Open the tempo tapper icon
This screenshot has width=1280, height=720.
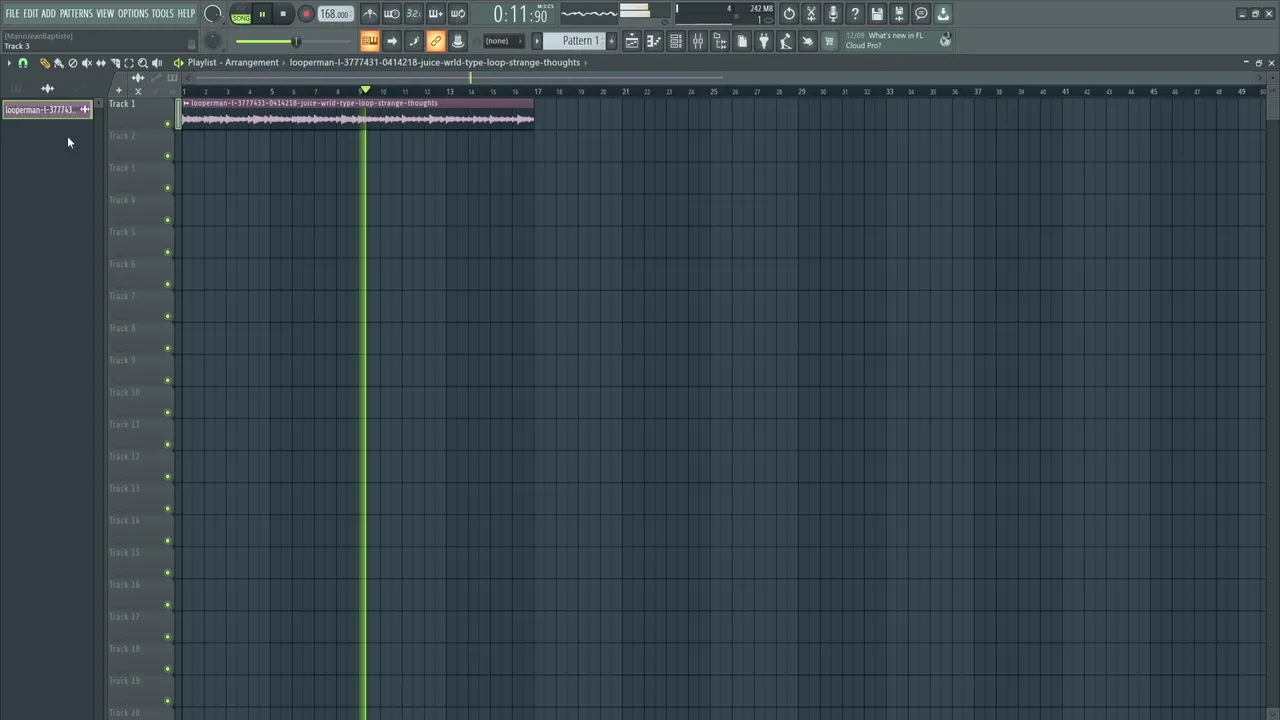click(x=786, y=41)
